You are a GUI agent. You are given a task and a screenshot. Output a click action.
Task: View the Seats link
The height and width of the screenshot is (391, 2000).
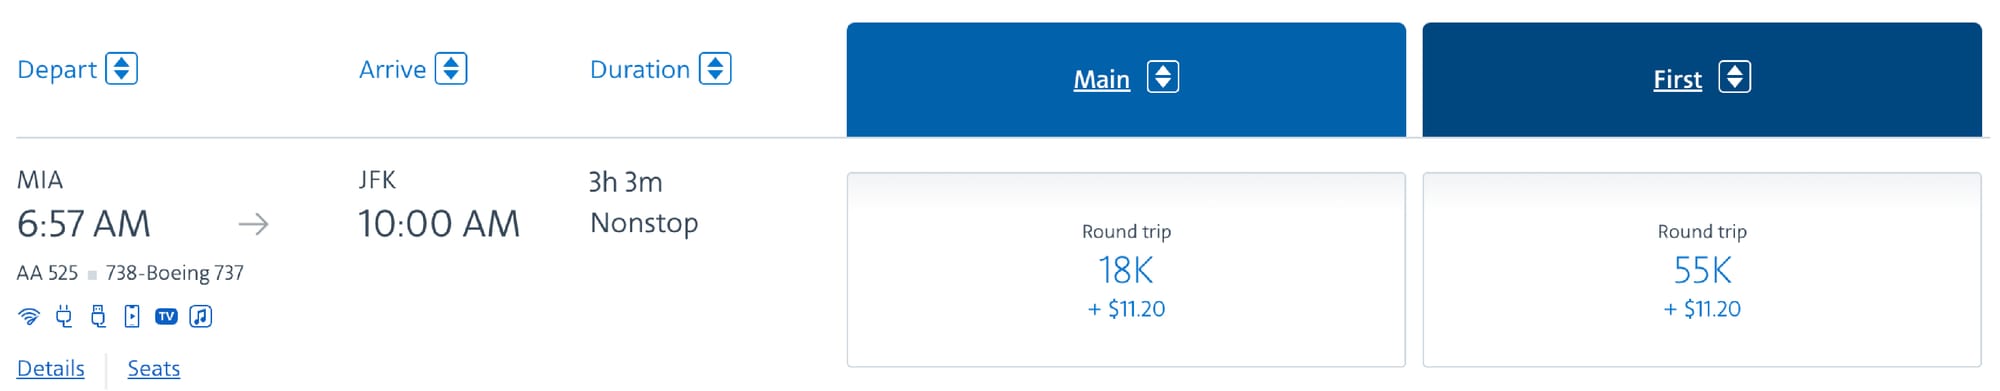click(x=154, y=368)
